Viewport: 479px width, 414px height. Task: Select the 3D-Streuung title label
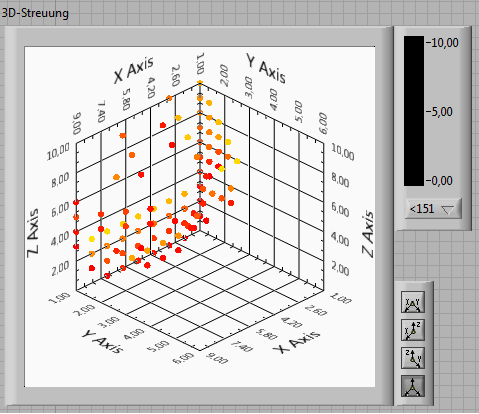35,13
